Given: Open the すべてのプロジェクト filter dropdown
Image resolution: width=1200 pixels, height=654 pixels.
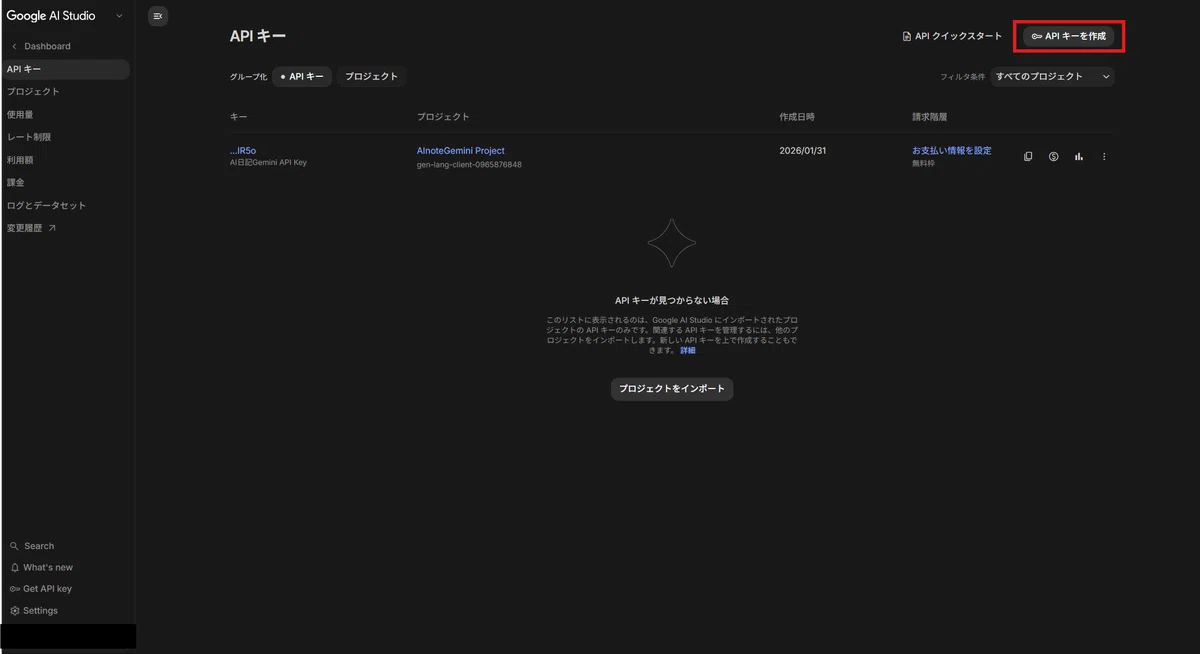Looking at the screenshot, I should click(1052, 77).
